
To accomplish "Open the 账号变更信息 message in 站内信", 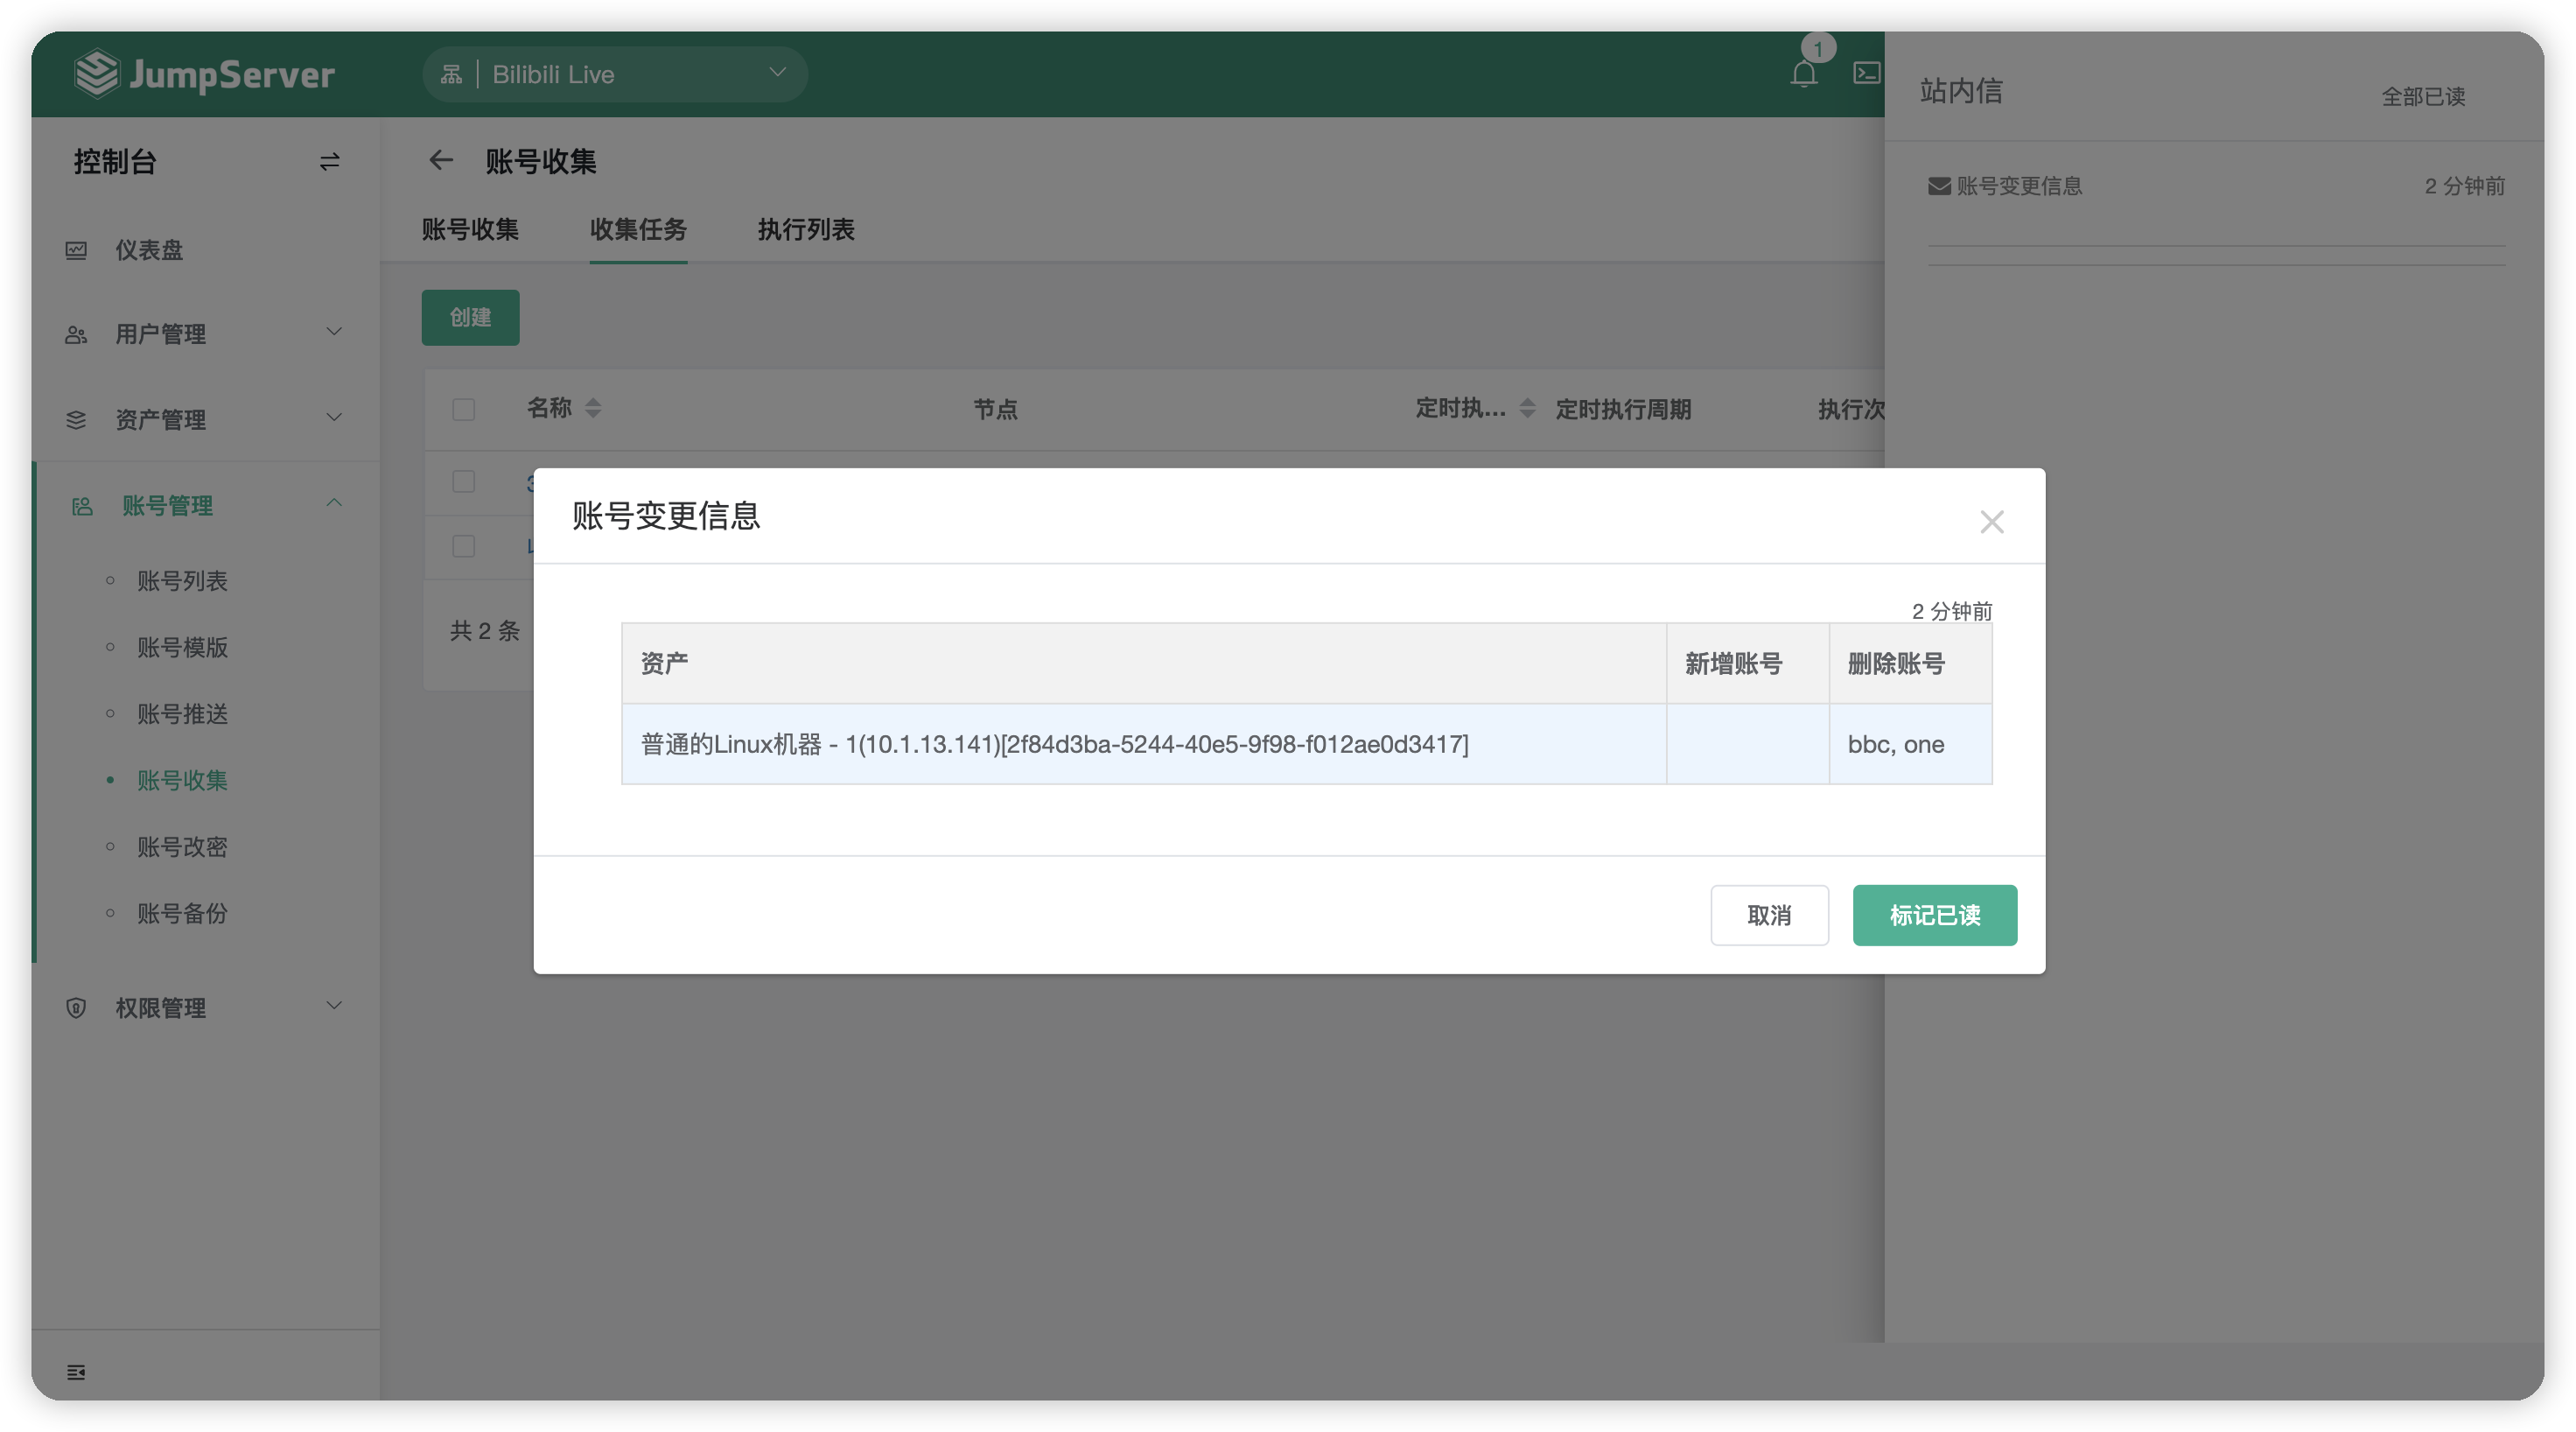I will coord(2216,186).
